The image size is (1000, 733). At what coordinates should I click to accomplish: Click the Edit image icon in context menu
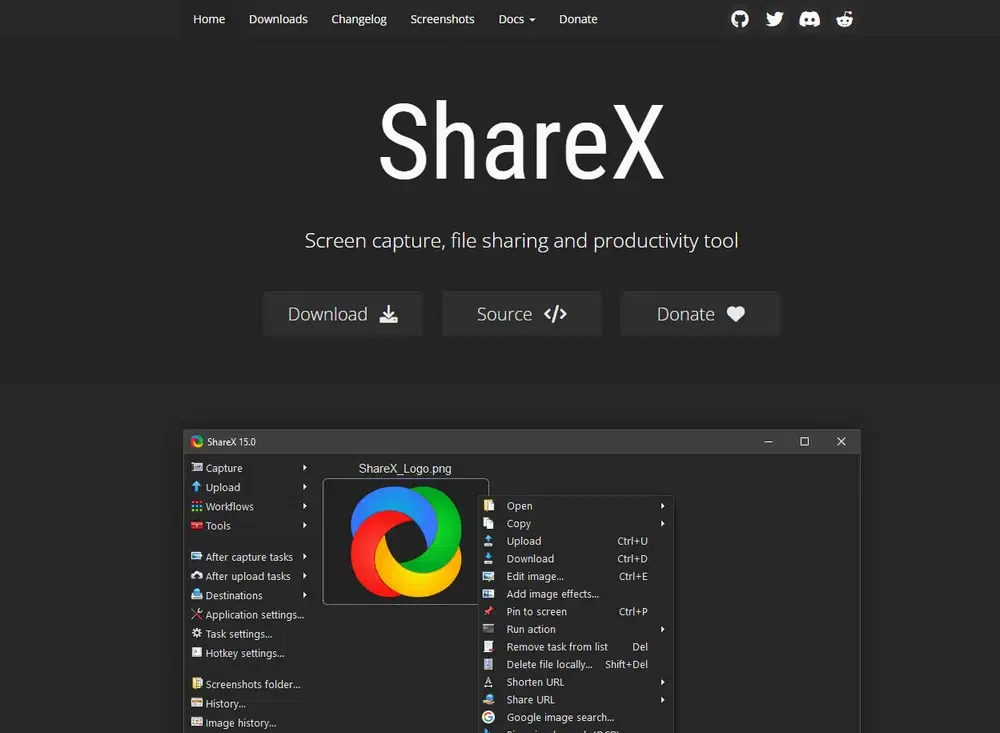tap(489, 576)
